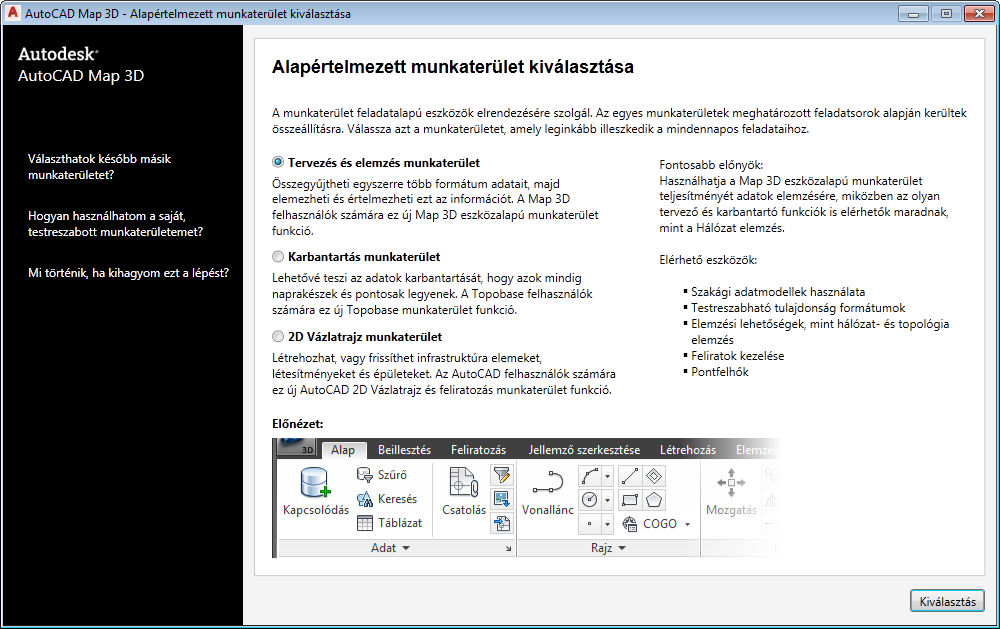The height and width of the screenshot is (629, 1000).
Task: Select the rectangle drawing tool icon
Action: [x=630, y=500]
